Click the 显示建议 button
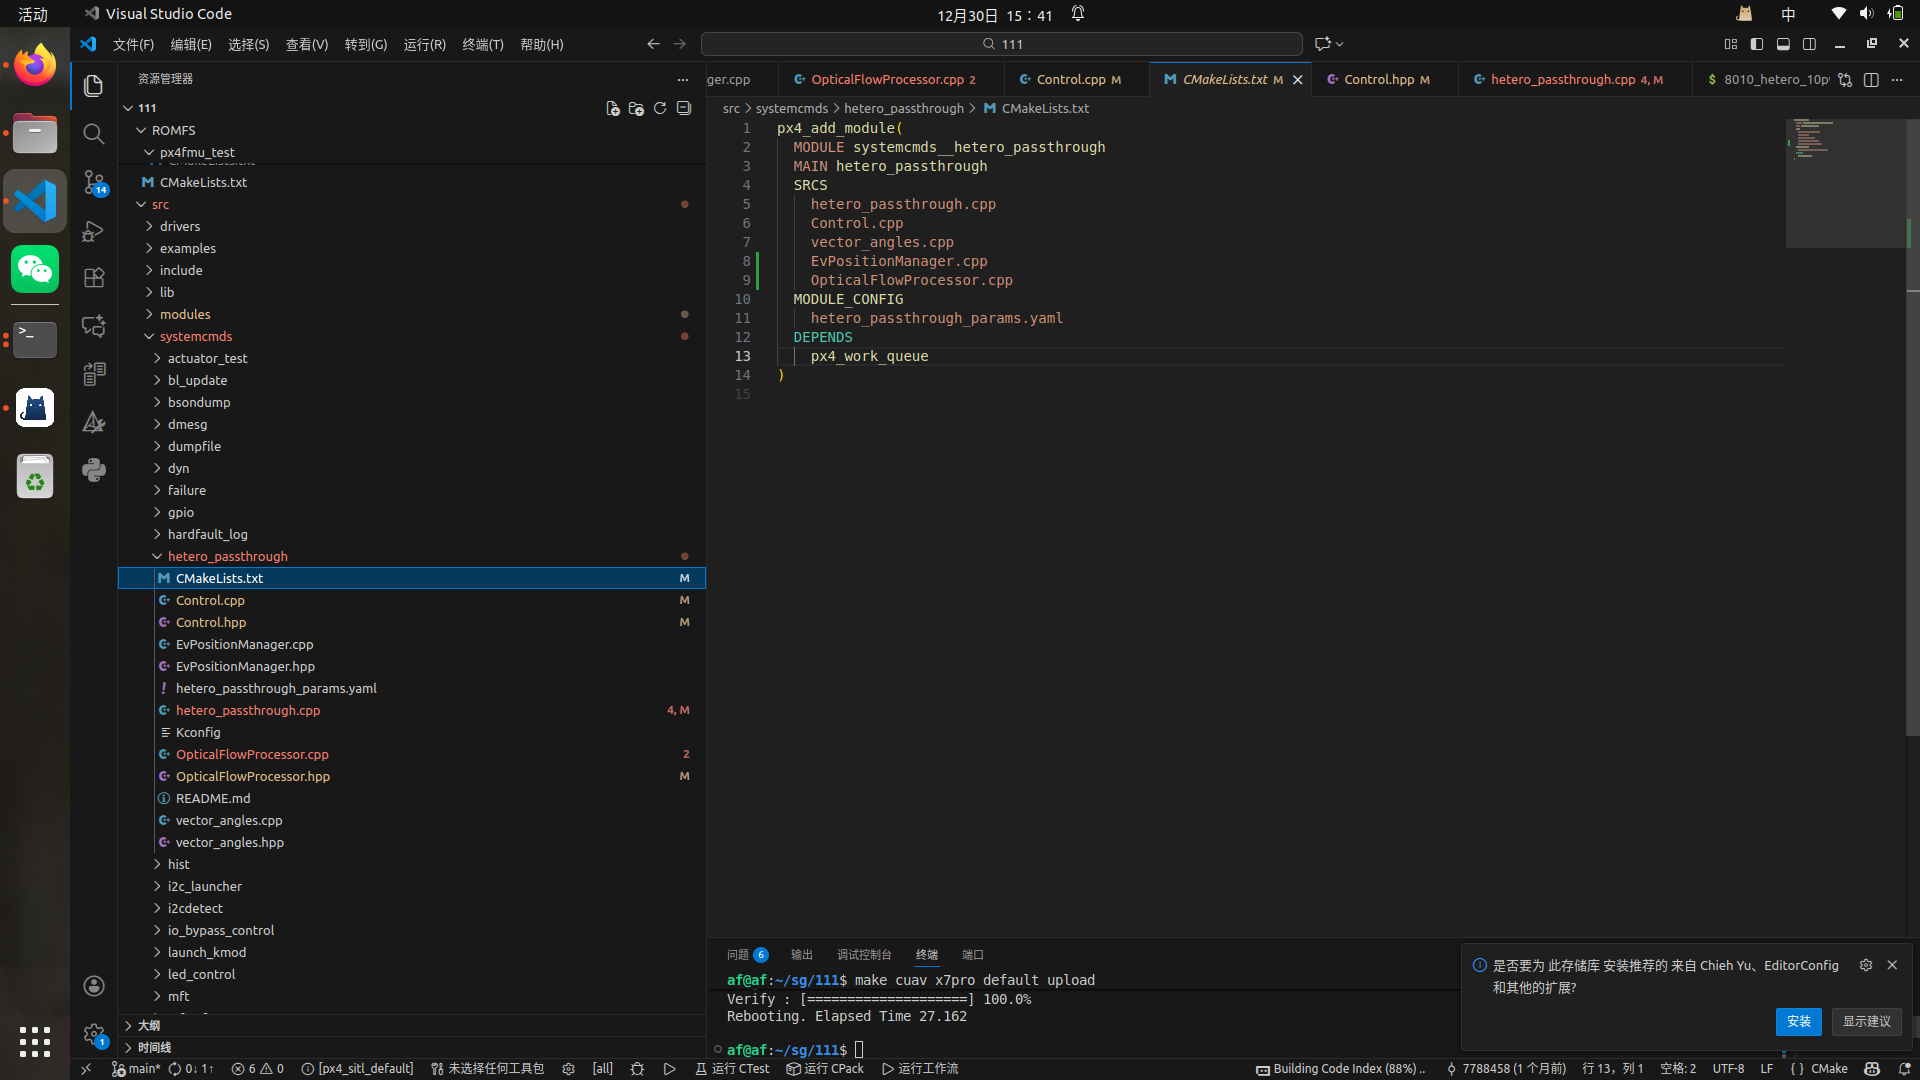 click(1866, 1021)
